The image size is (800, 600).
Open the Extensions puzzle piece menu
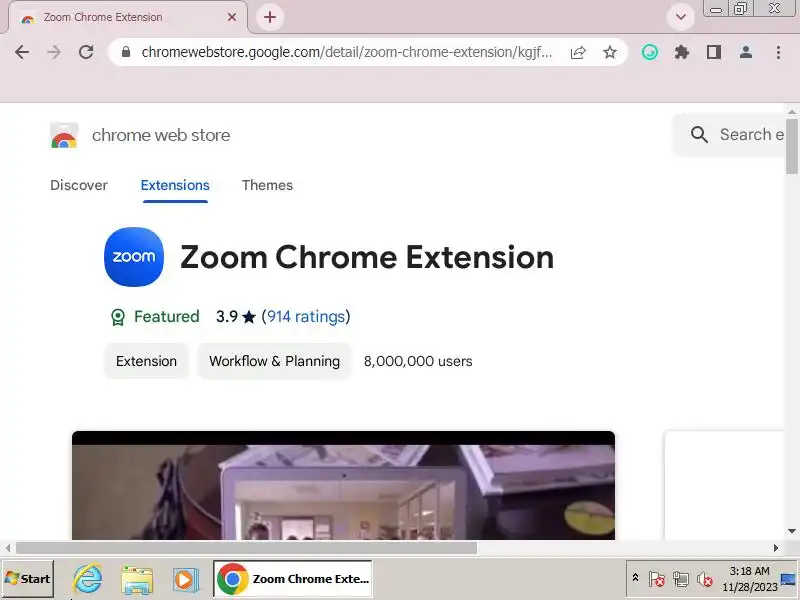(x=682, y=52)
